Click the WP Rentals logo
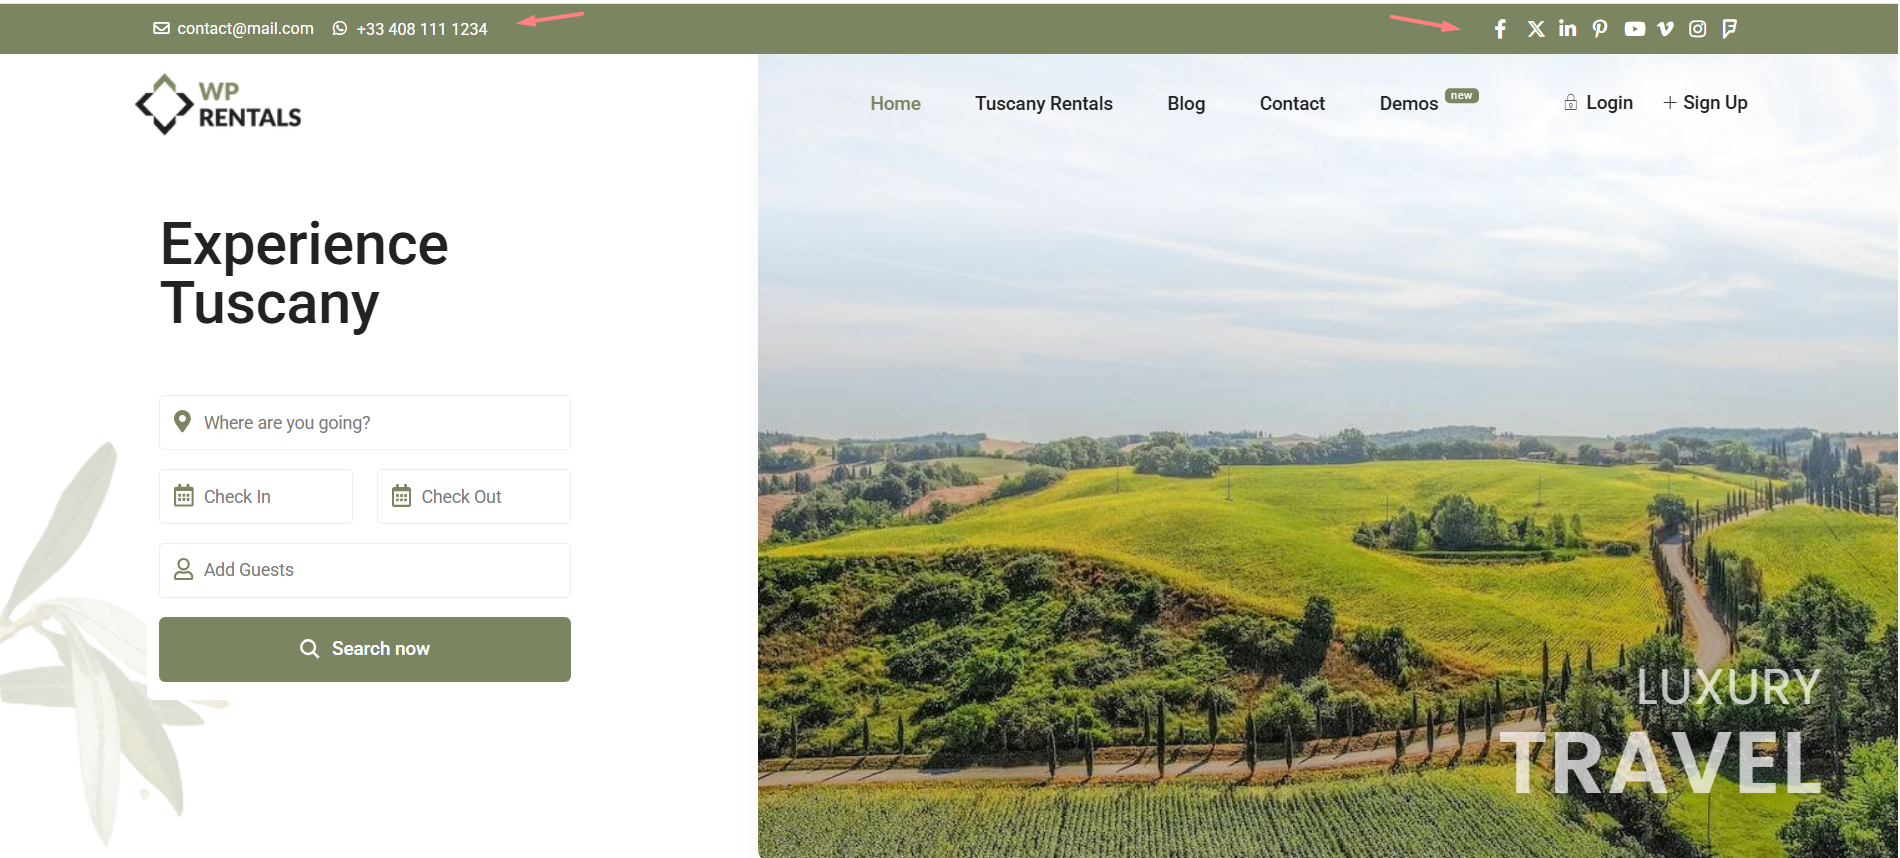The height and width of the screenshot is (858, 1900). [218, 104]
